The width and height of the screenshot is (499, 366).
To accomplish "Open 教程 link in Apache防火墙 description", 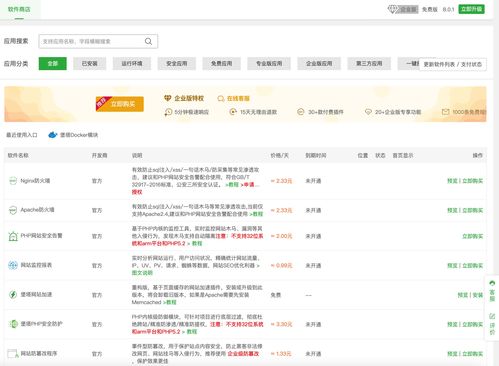I will click(x=257, y=214).
